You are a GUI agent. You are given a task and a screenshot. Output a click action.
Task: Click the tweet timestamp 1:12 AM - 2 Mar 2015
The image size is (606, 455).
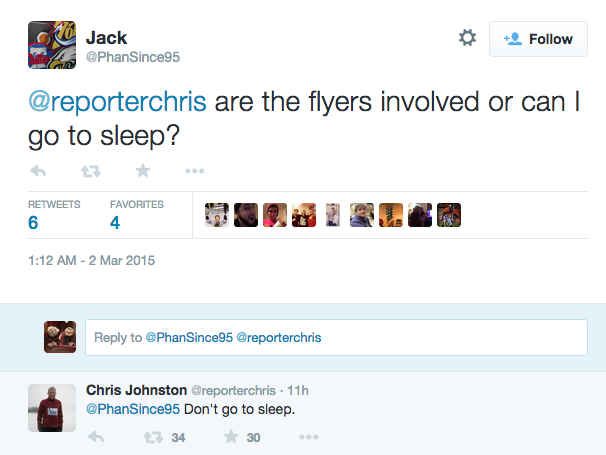[91, 261]
